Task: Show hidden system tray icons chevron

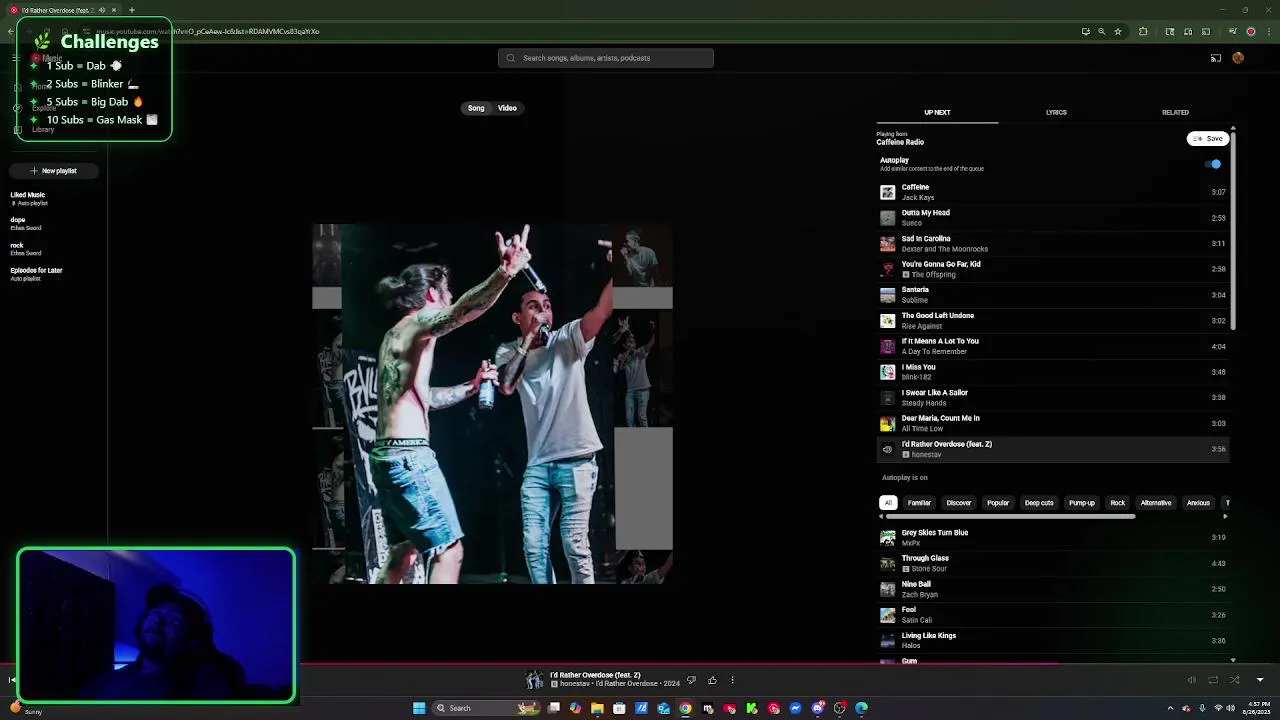Action: pos(1170,708)
